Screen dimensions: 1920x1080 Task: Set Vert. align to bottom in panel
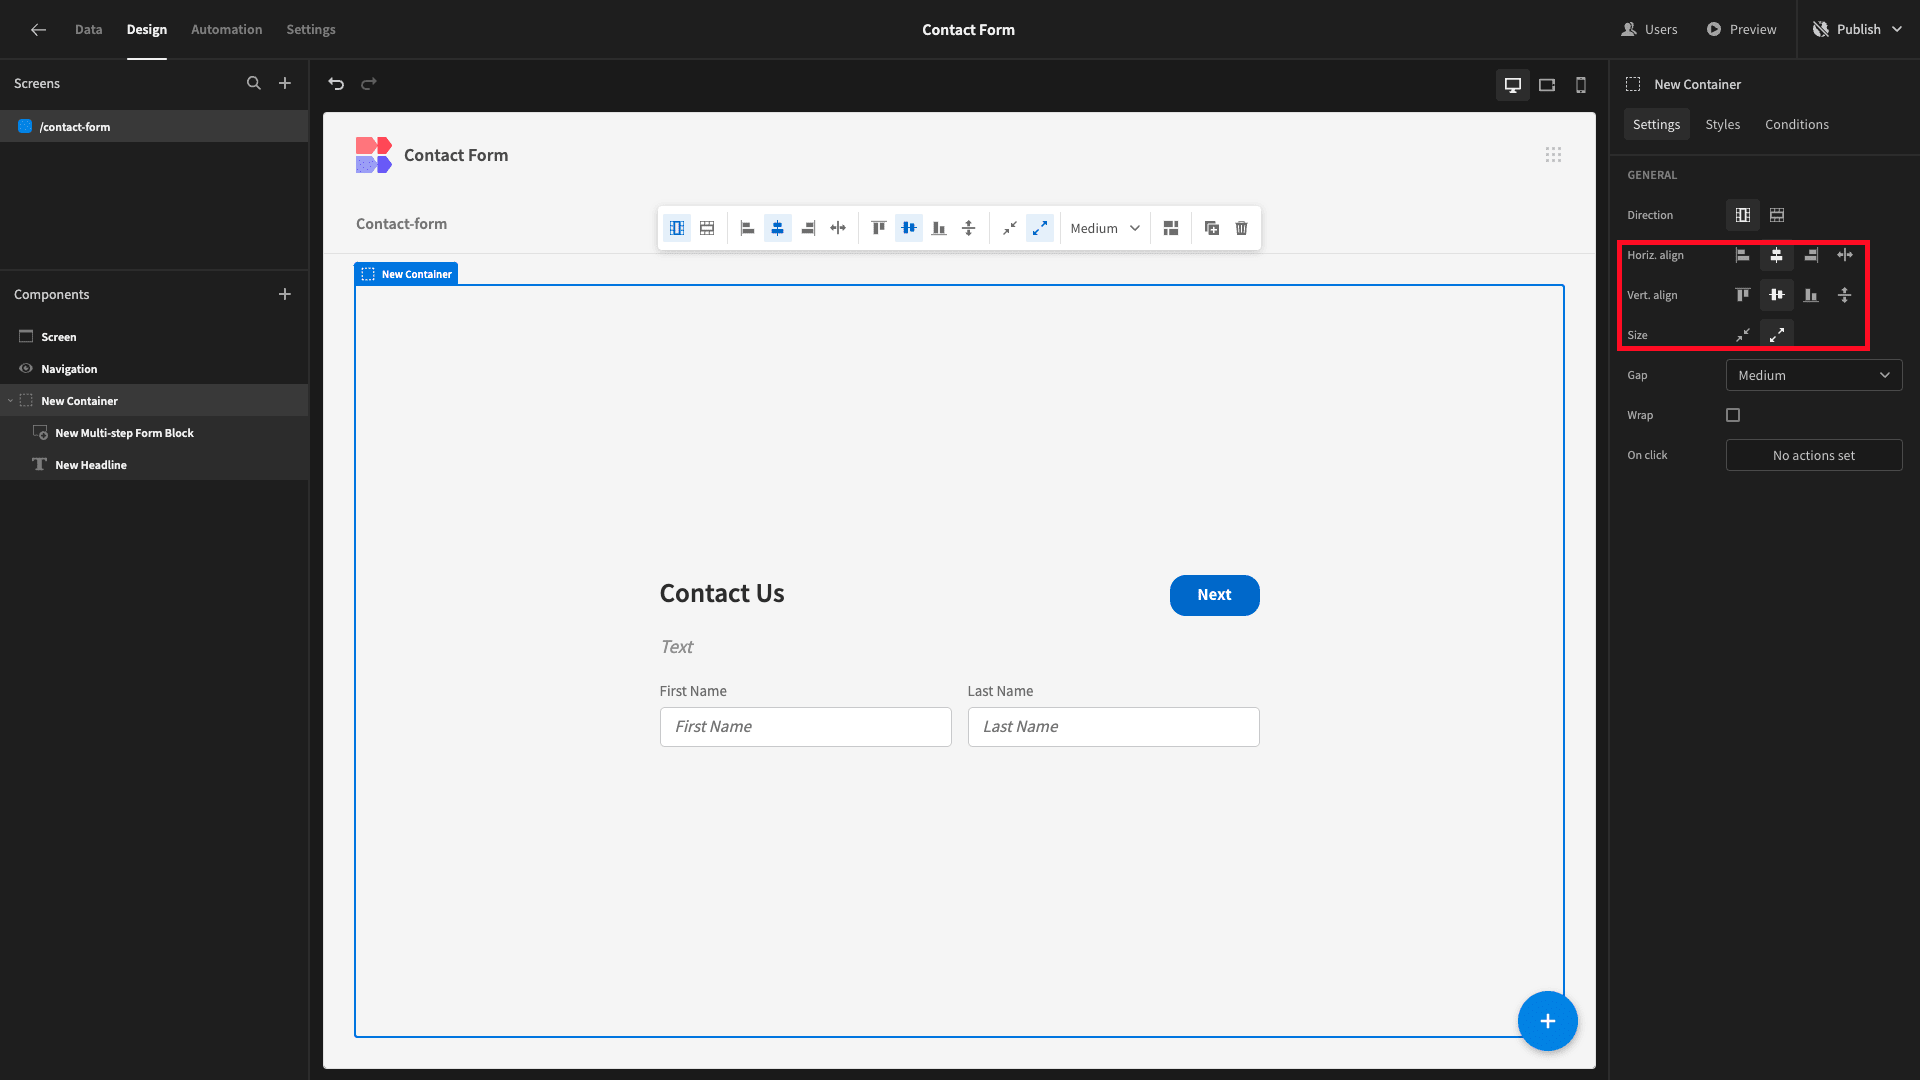coord(1811,295)
